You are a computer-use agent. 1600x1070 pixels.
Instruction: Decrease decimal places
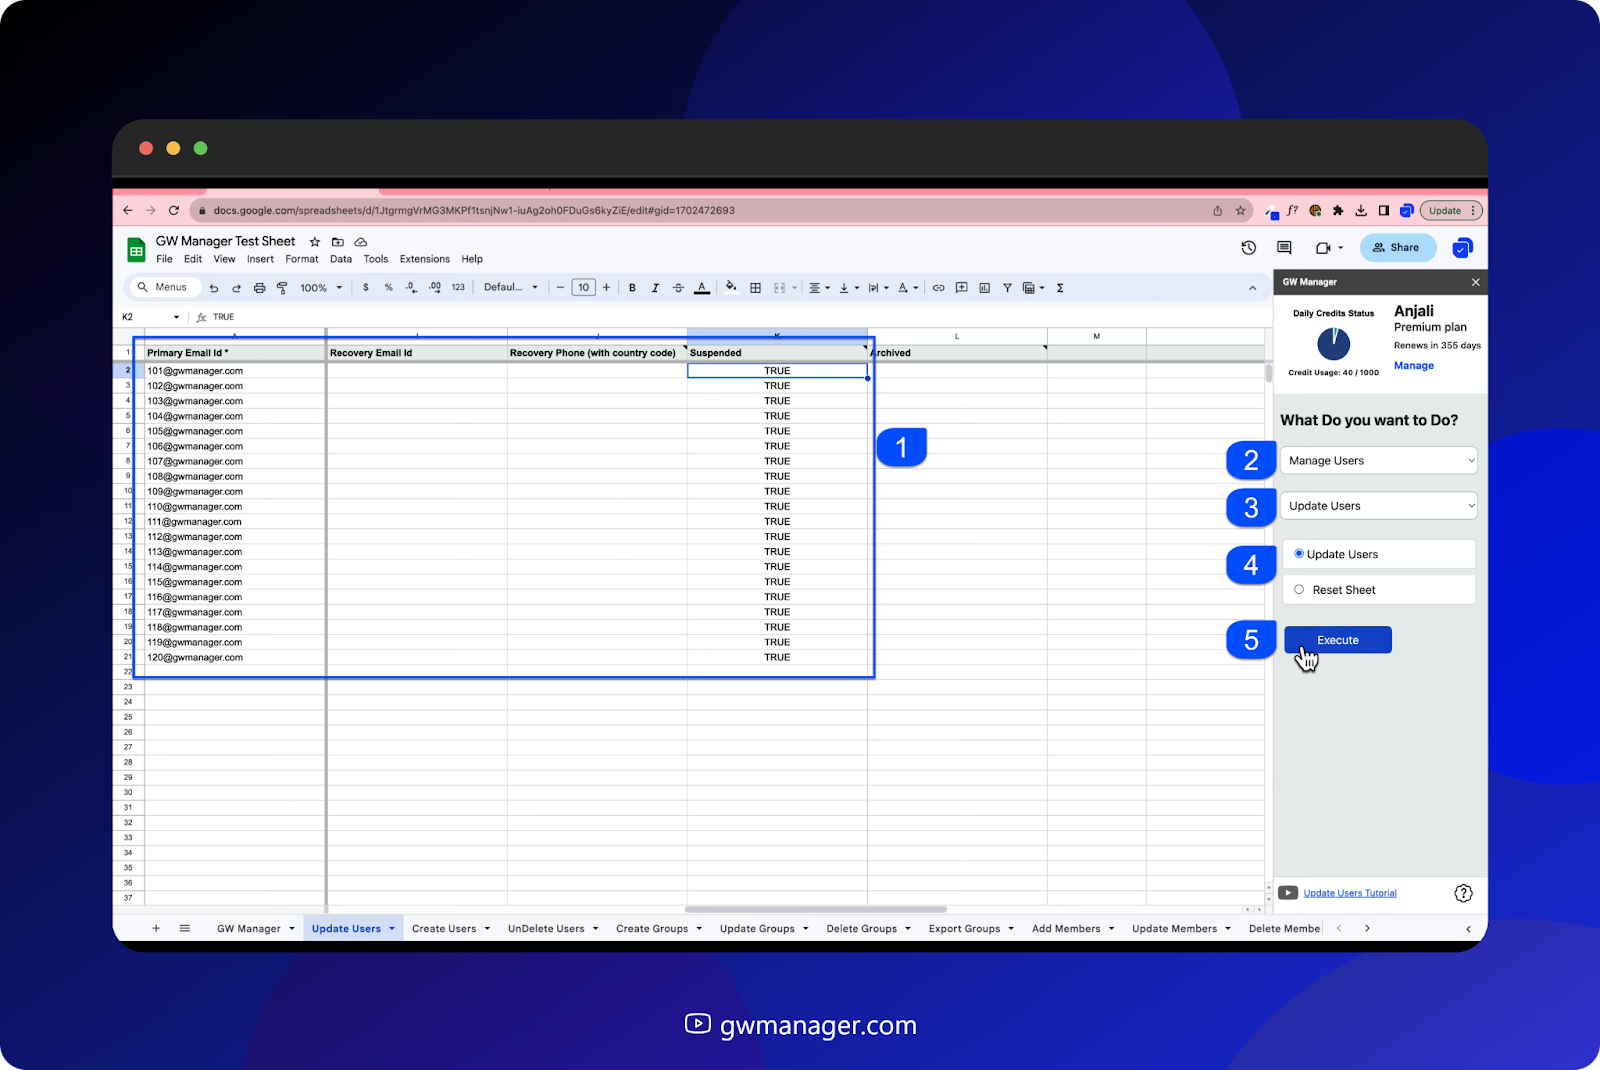[411, 288]
